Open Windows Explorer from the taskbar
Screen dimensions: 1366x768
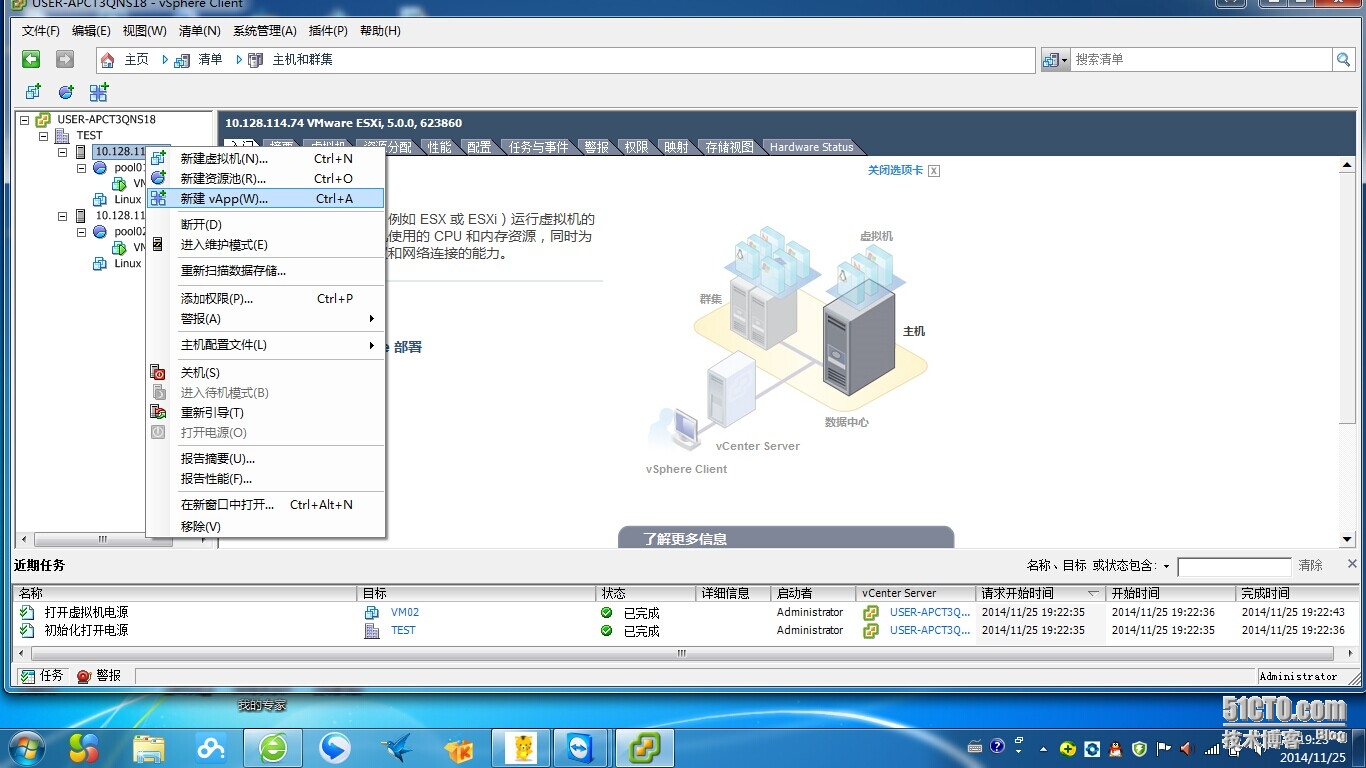tap(149, 748)
